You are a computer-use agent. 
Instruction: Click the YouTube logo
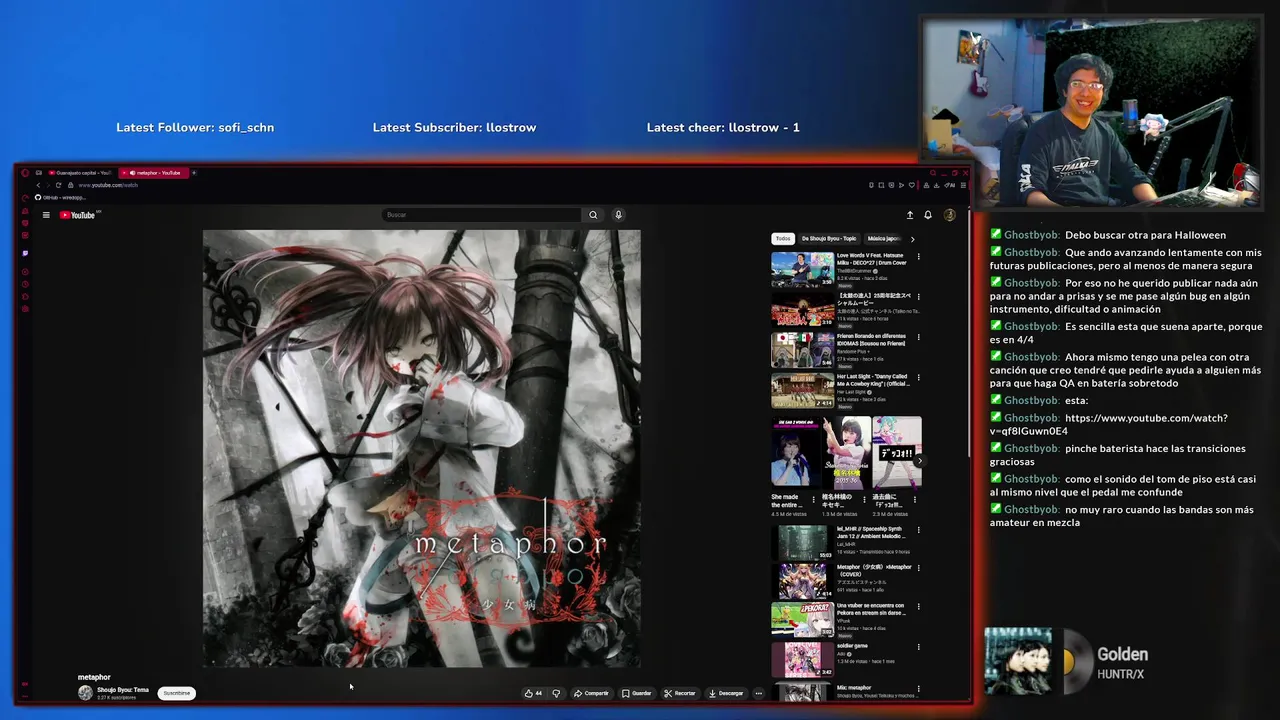[79, 215]
